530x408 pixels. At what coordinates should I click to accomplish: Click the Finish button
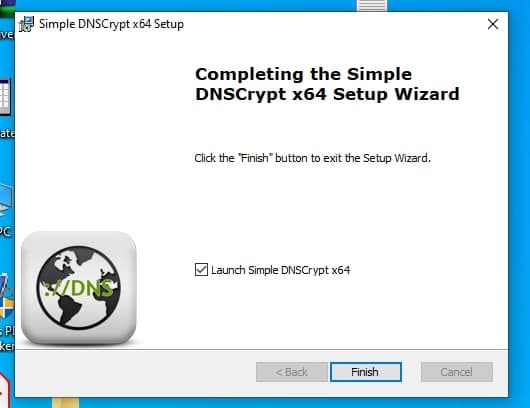tap(366, 372)
